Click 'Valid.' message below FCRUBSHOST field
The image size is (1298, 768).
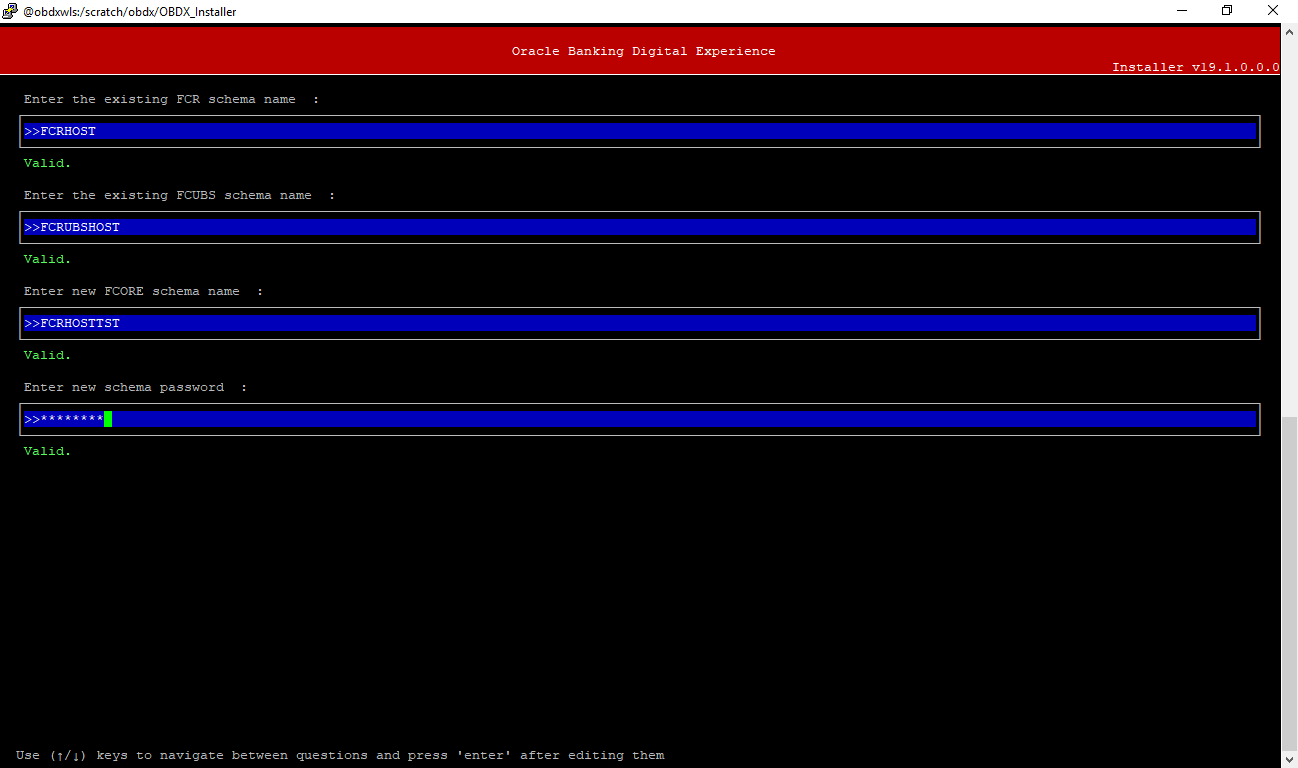click(x=48, y=259)
